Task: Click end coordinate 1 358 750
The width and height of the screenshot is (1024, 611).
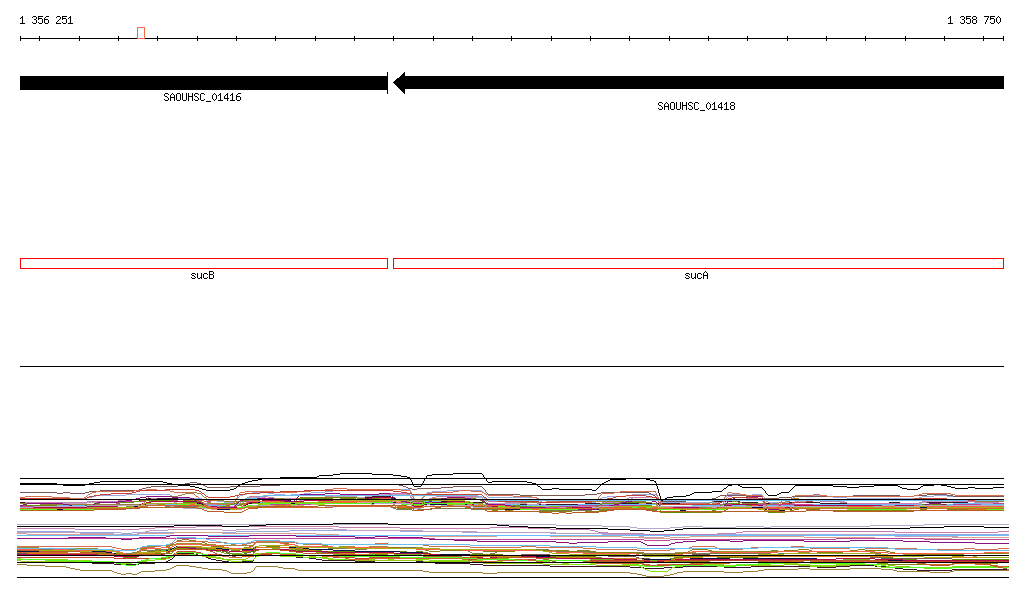Action: [974, 20]
